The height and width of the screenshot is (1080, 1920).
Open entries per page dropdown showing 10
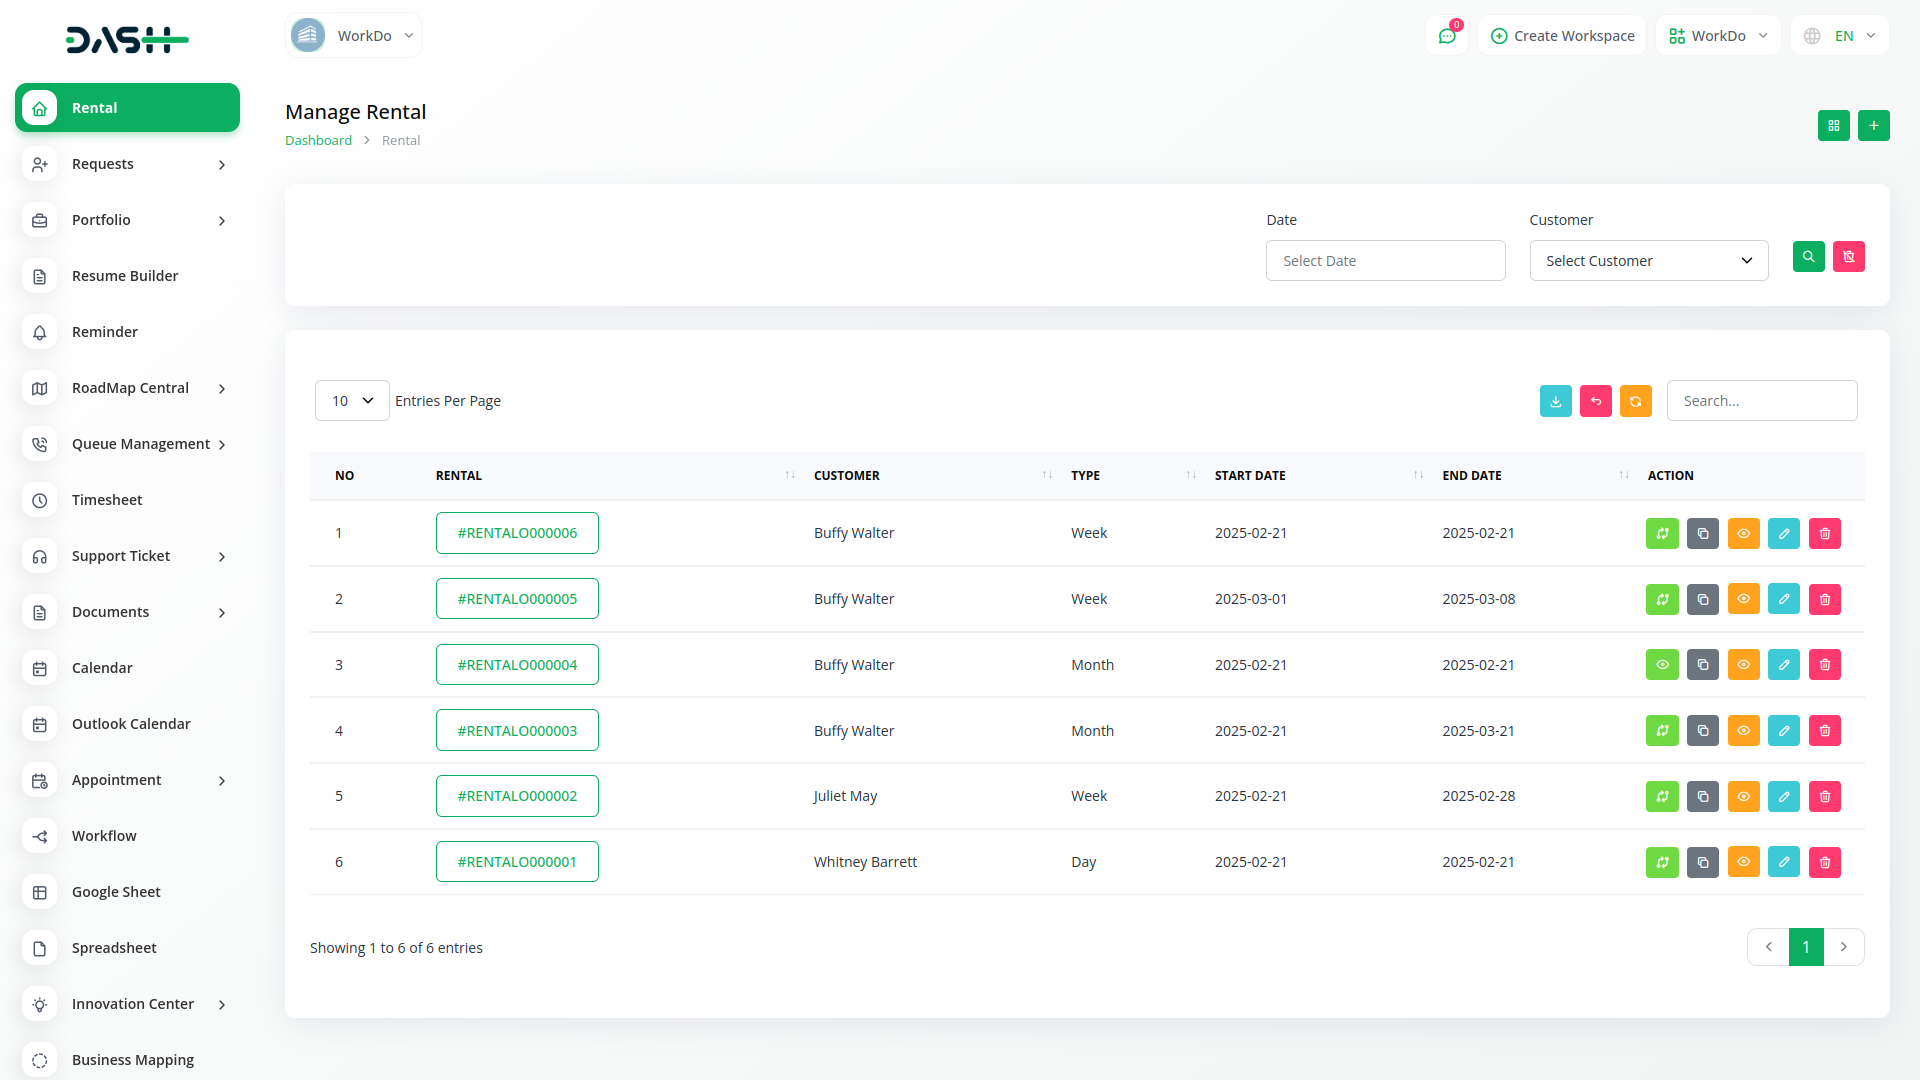pos(352,401)
